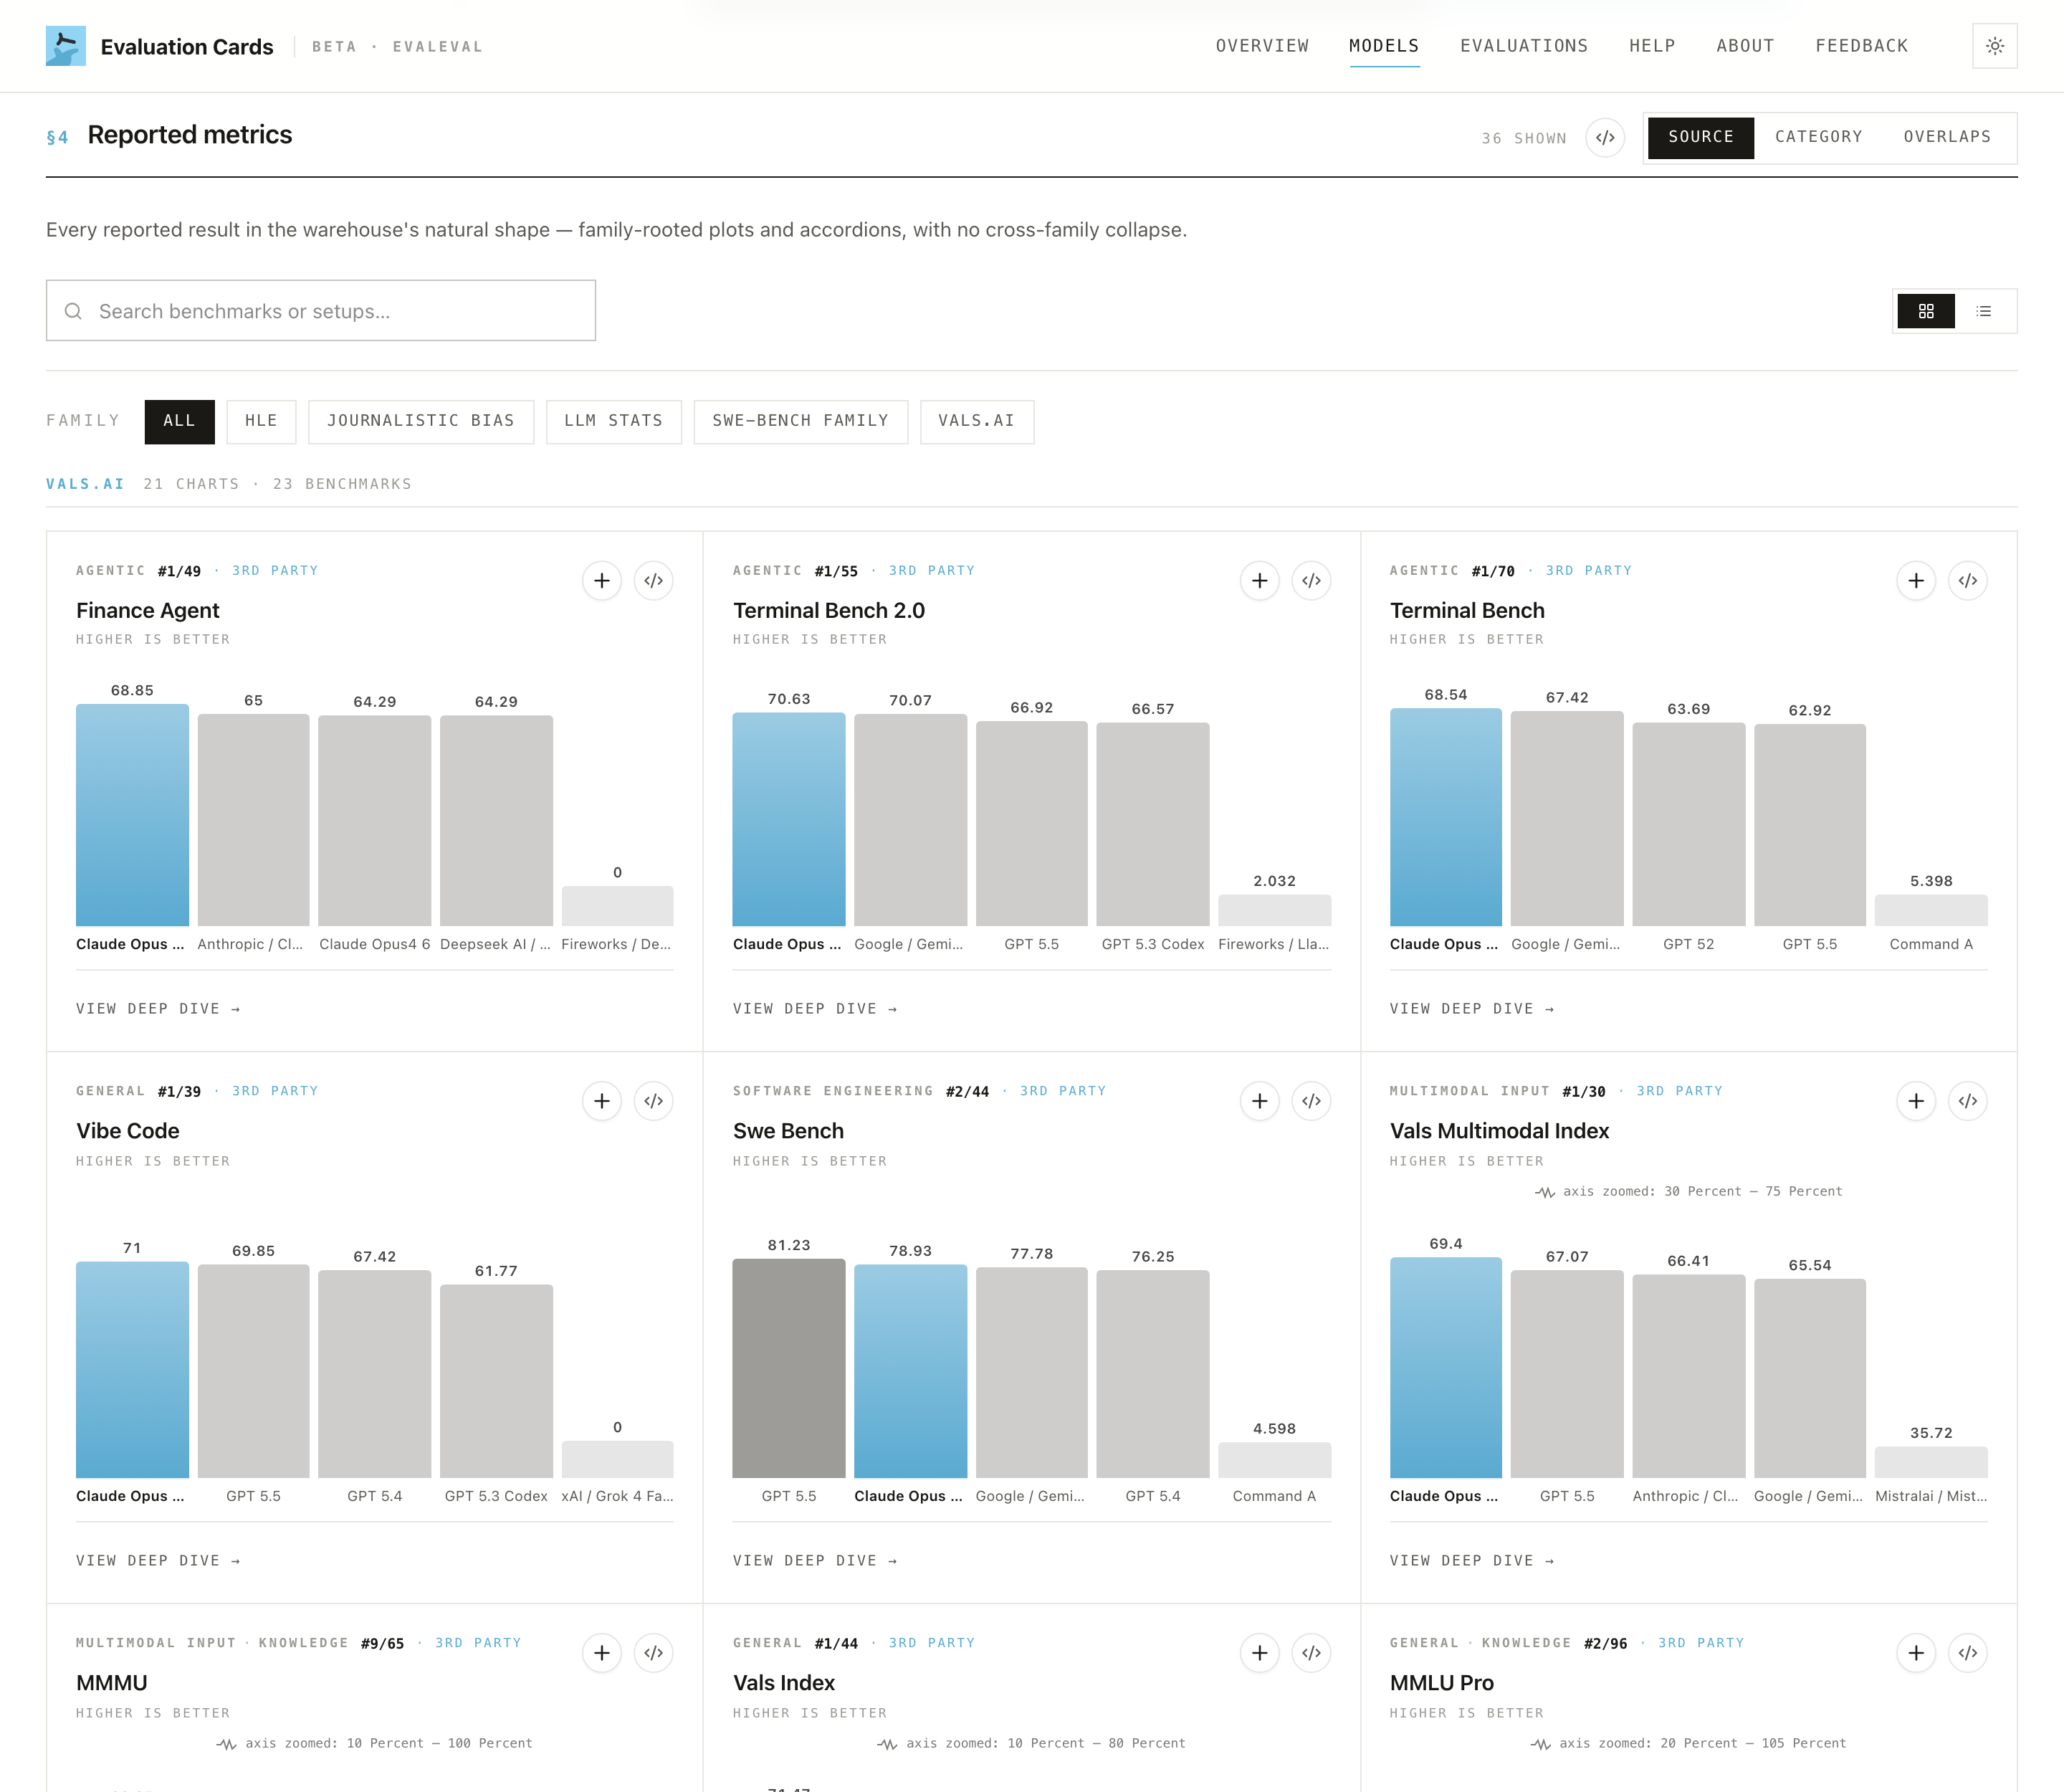Open embed code for Vals Index card

pyautogui.click(x=1312, y=1653)
